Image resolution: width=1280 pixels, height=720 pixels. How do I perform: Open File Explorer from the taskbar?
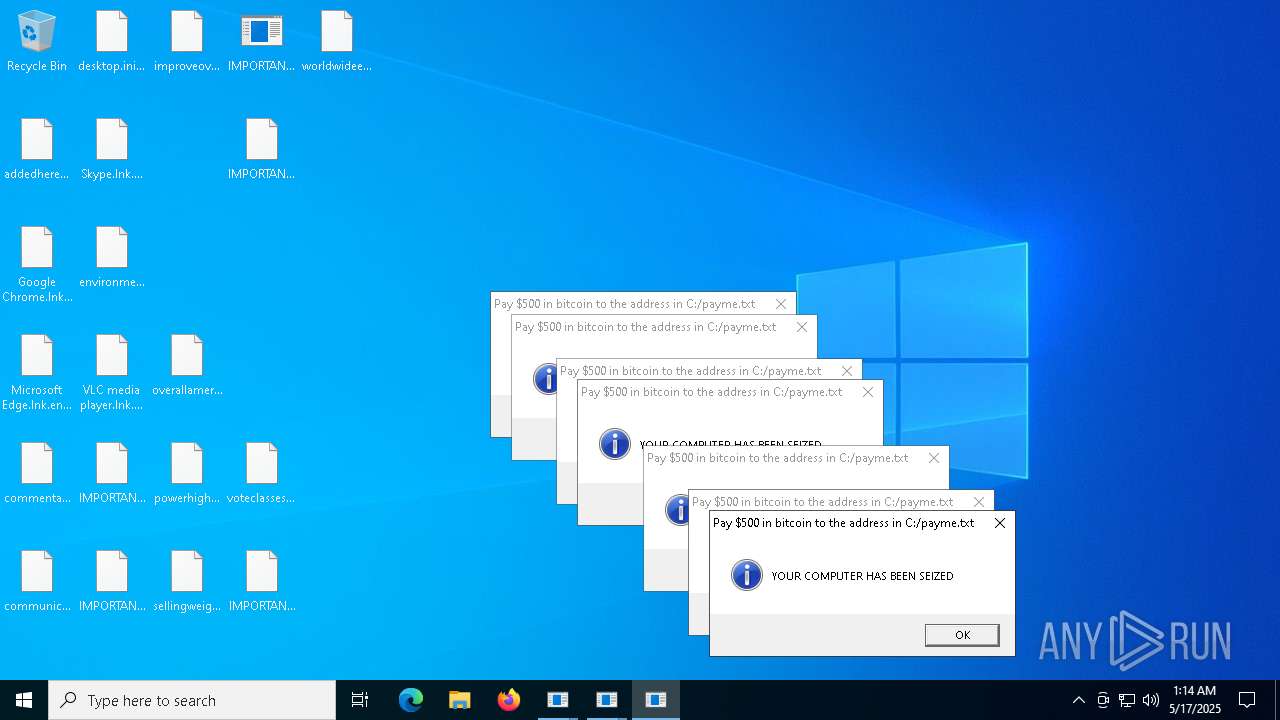[x=460, y=700]
